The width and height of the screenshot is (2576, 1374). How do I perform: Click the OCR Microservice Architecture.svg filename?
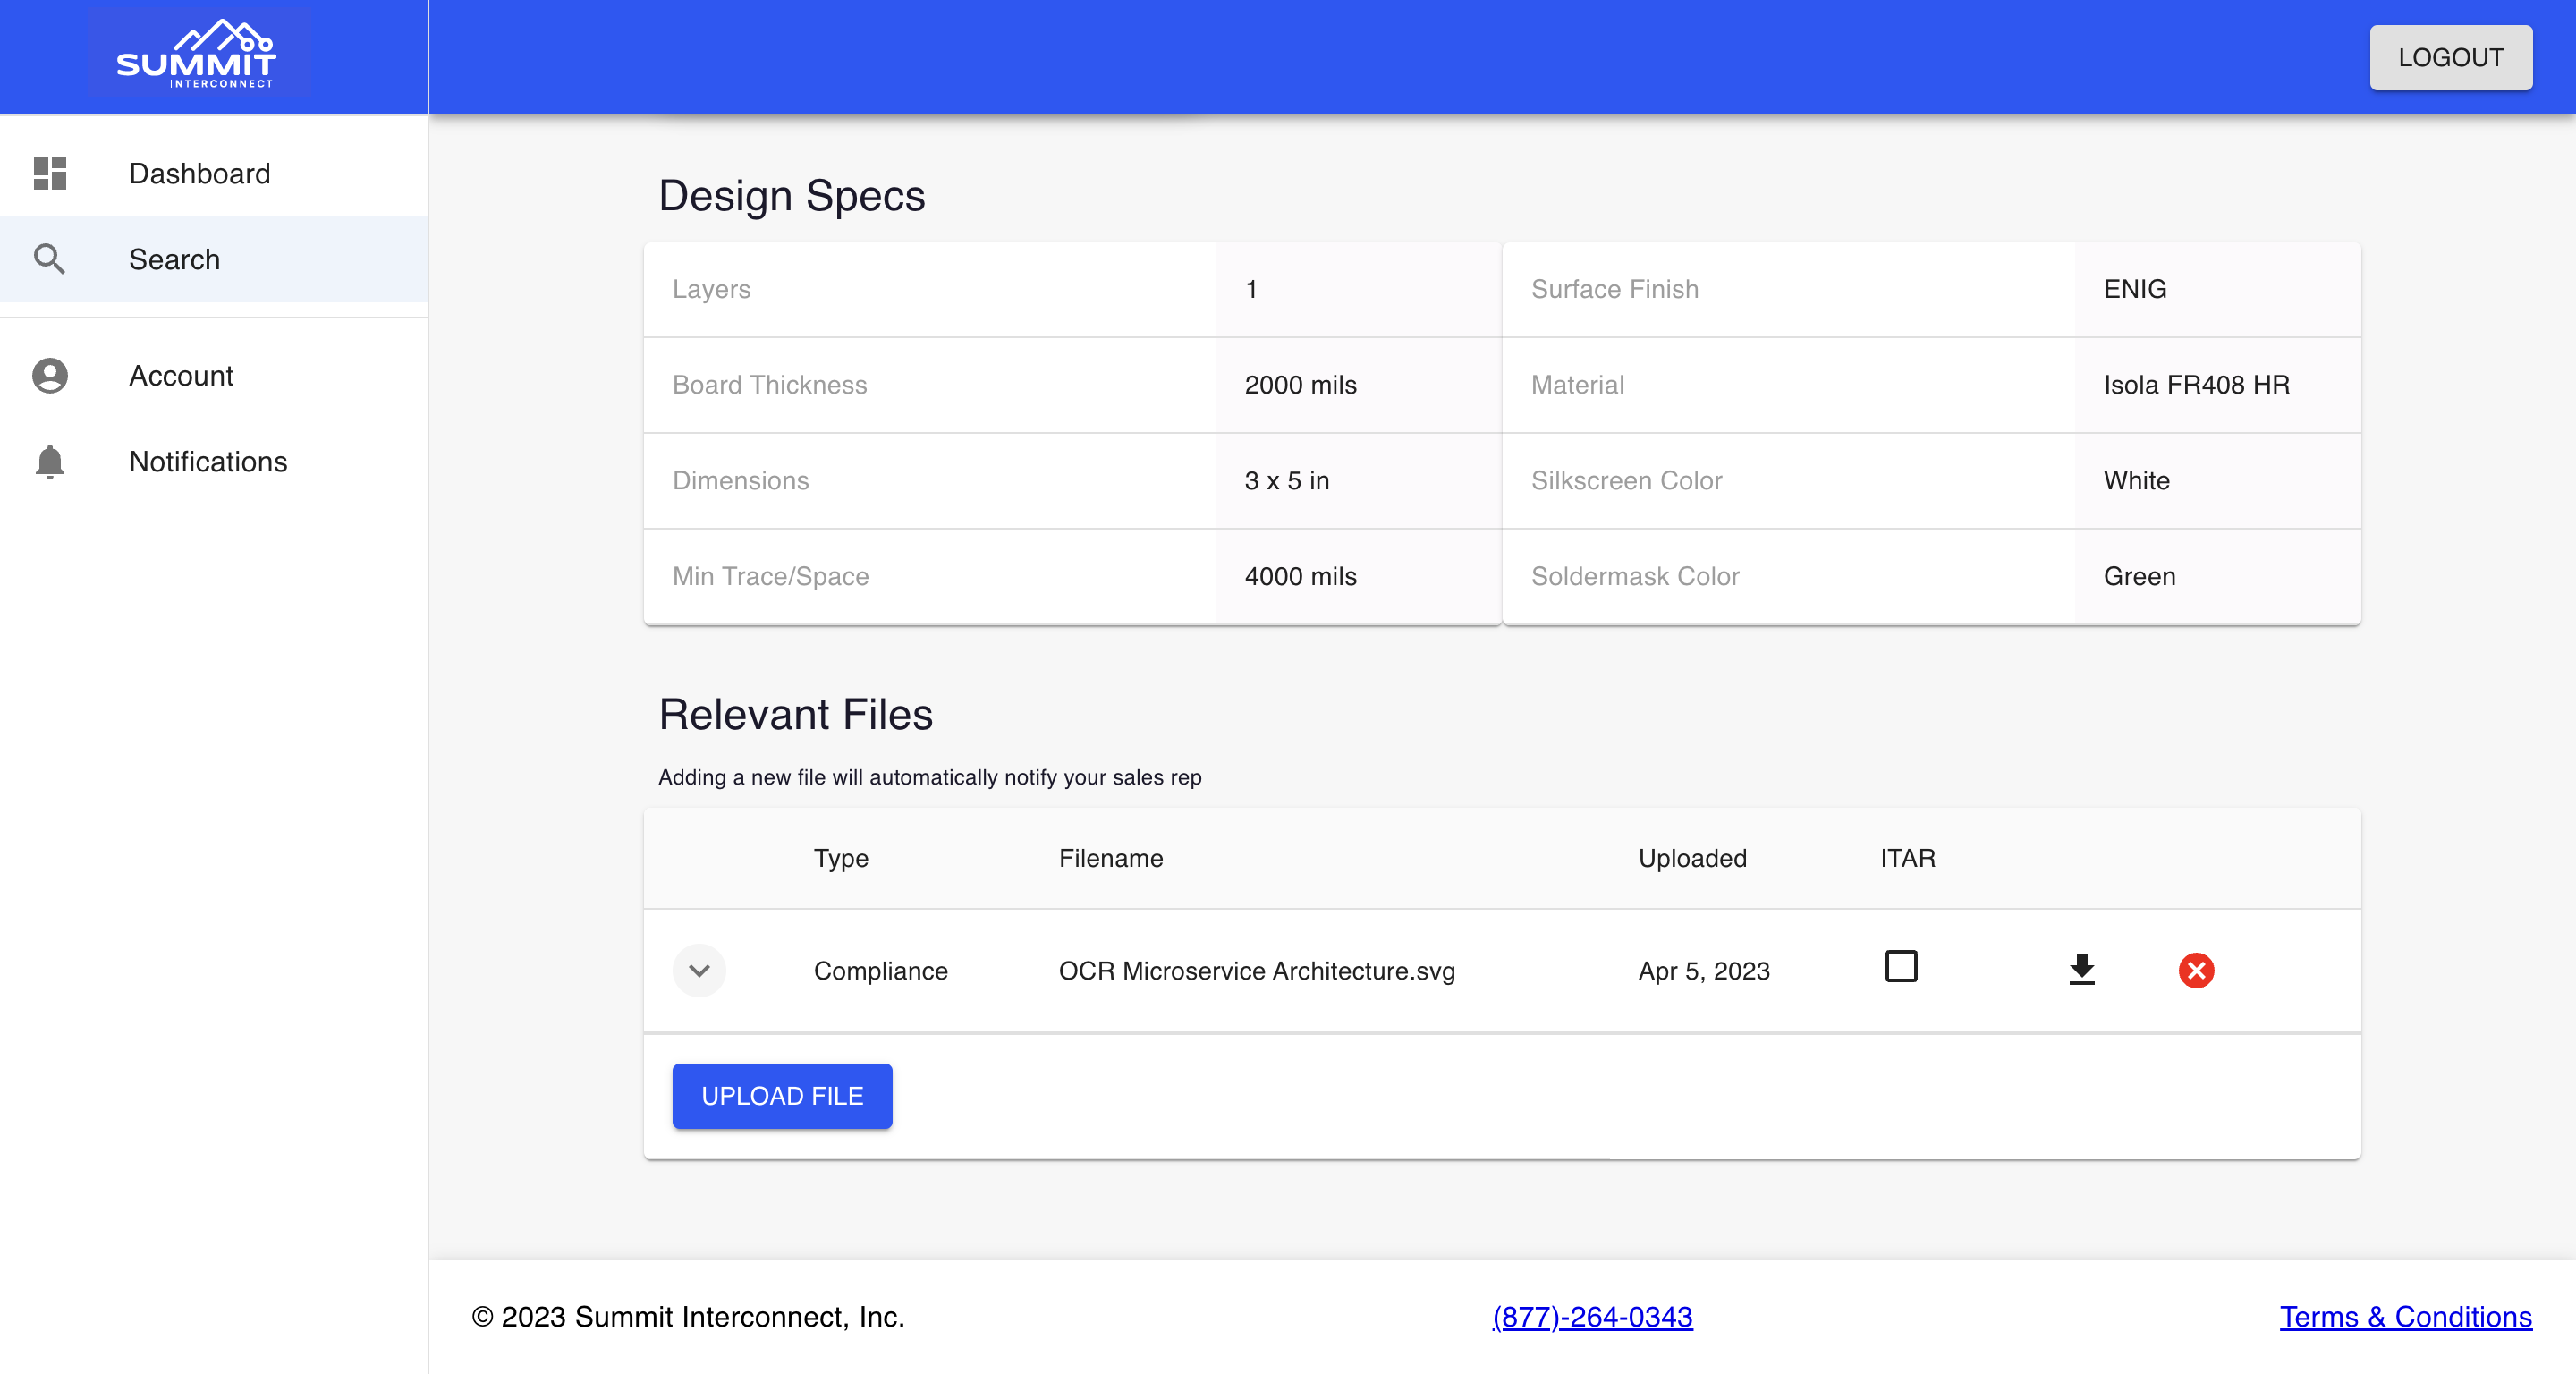(x=1257, y=970)
